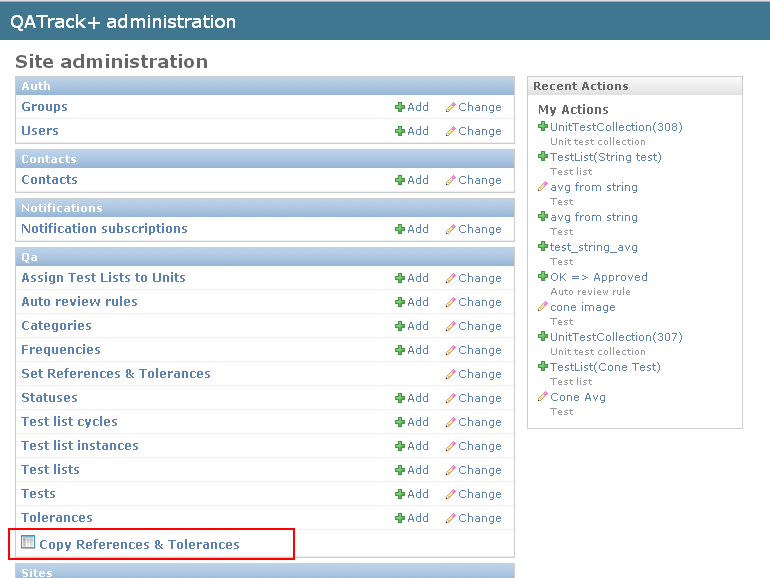770x578 pixels.
Task: Open the Auth section header
Action: point(36,86)
